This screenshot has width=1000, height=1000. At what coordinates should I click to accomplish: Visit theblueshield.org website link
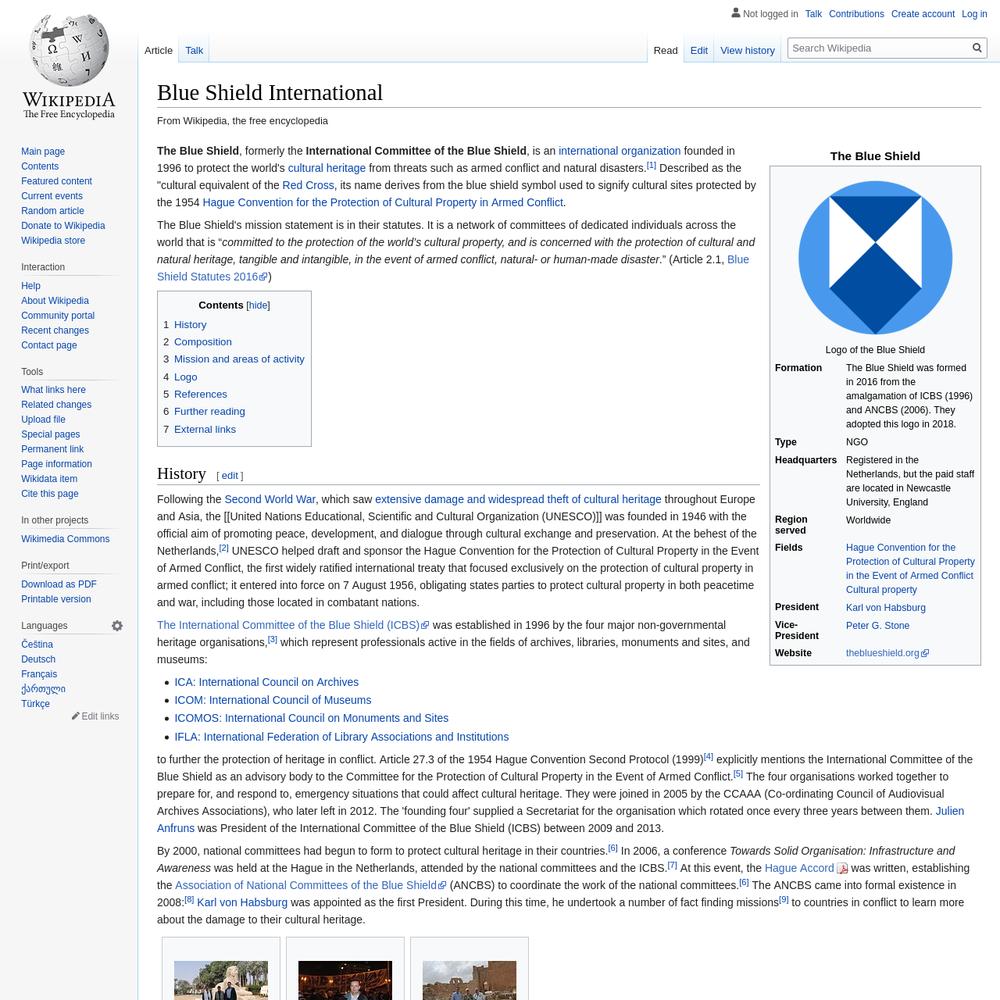click(x=886, y=653)
